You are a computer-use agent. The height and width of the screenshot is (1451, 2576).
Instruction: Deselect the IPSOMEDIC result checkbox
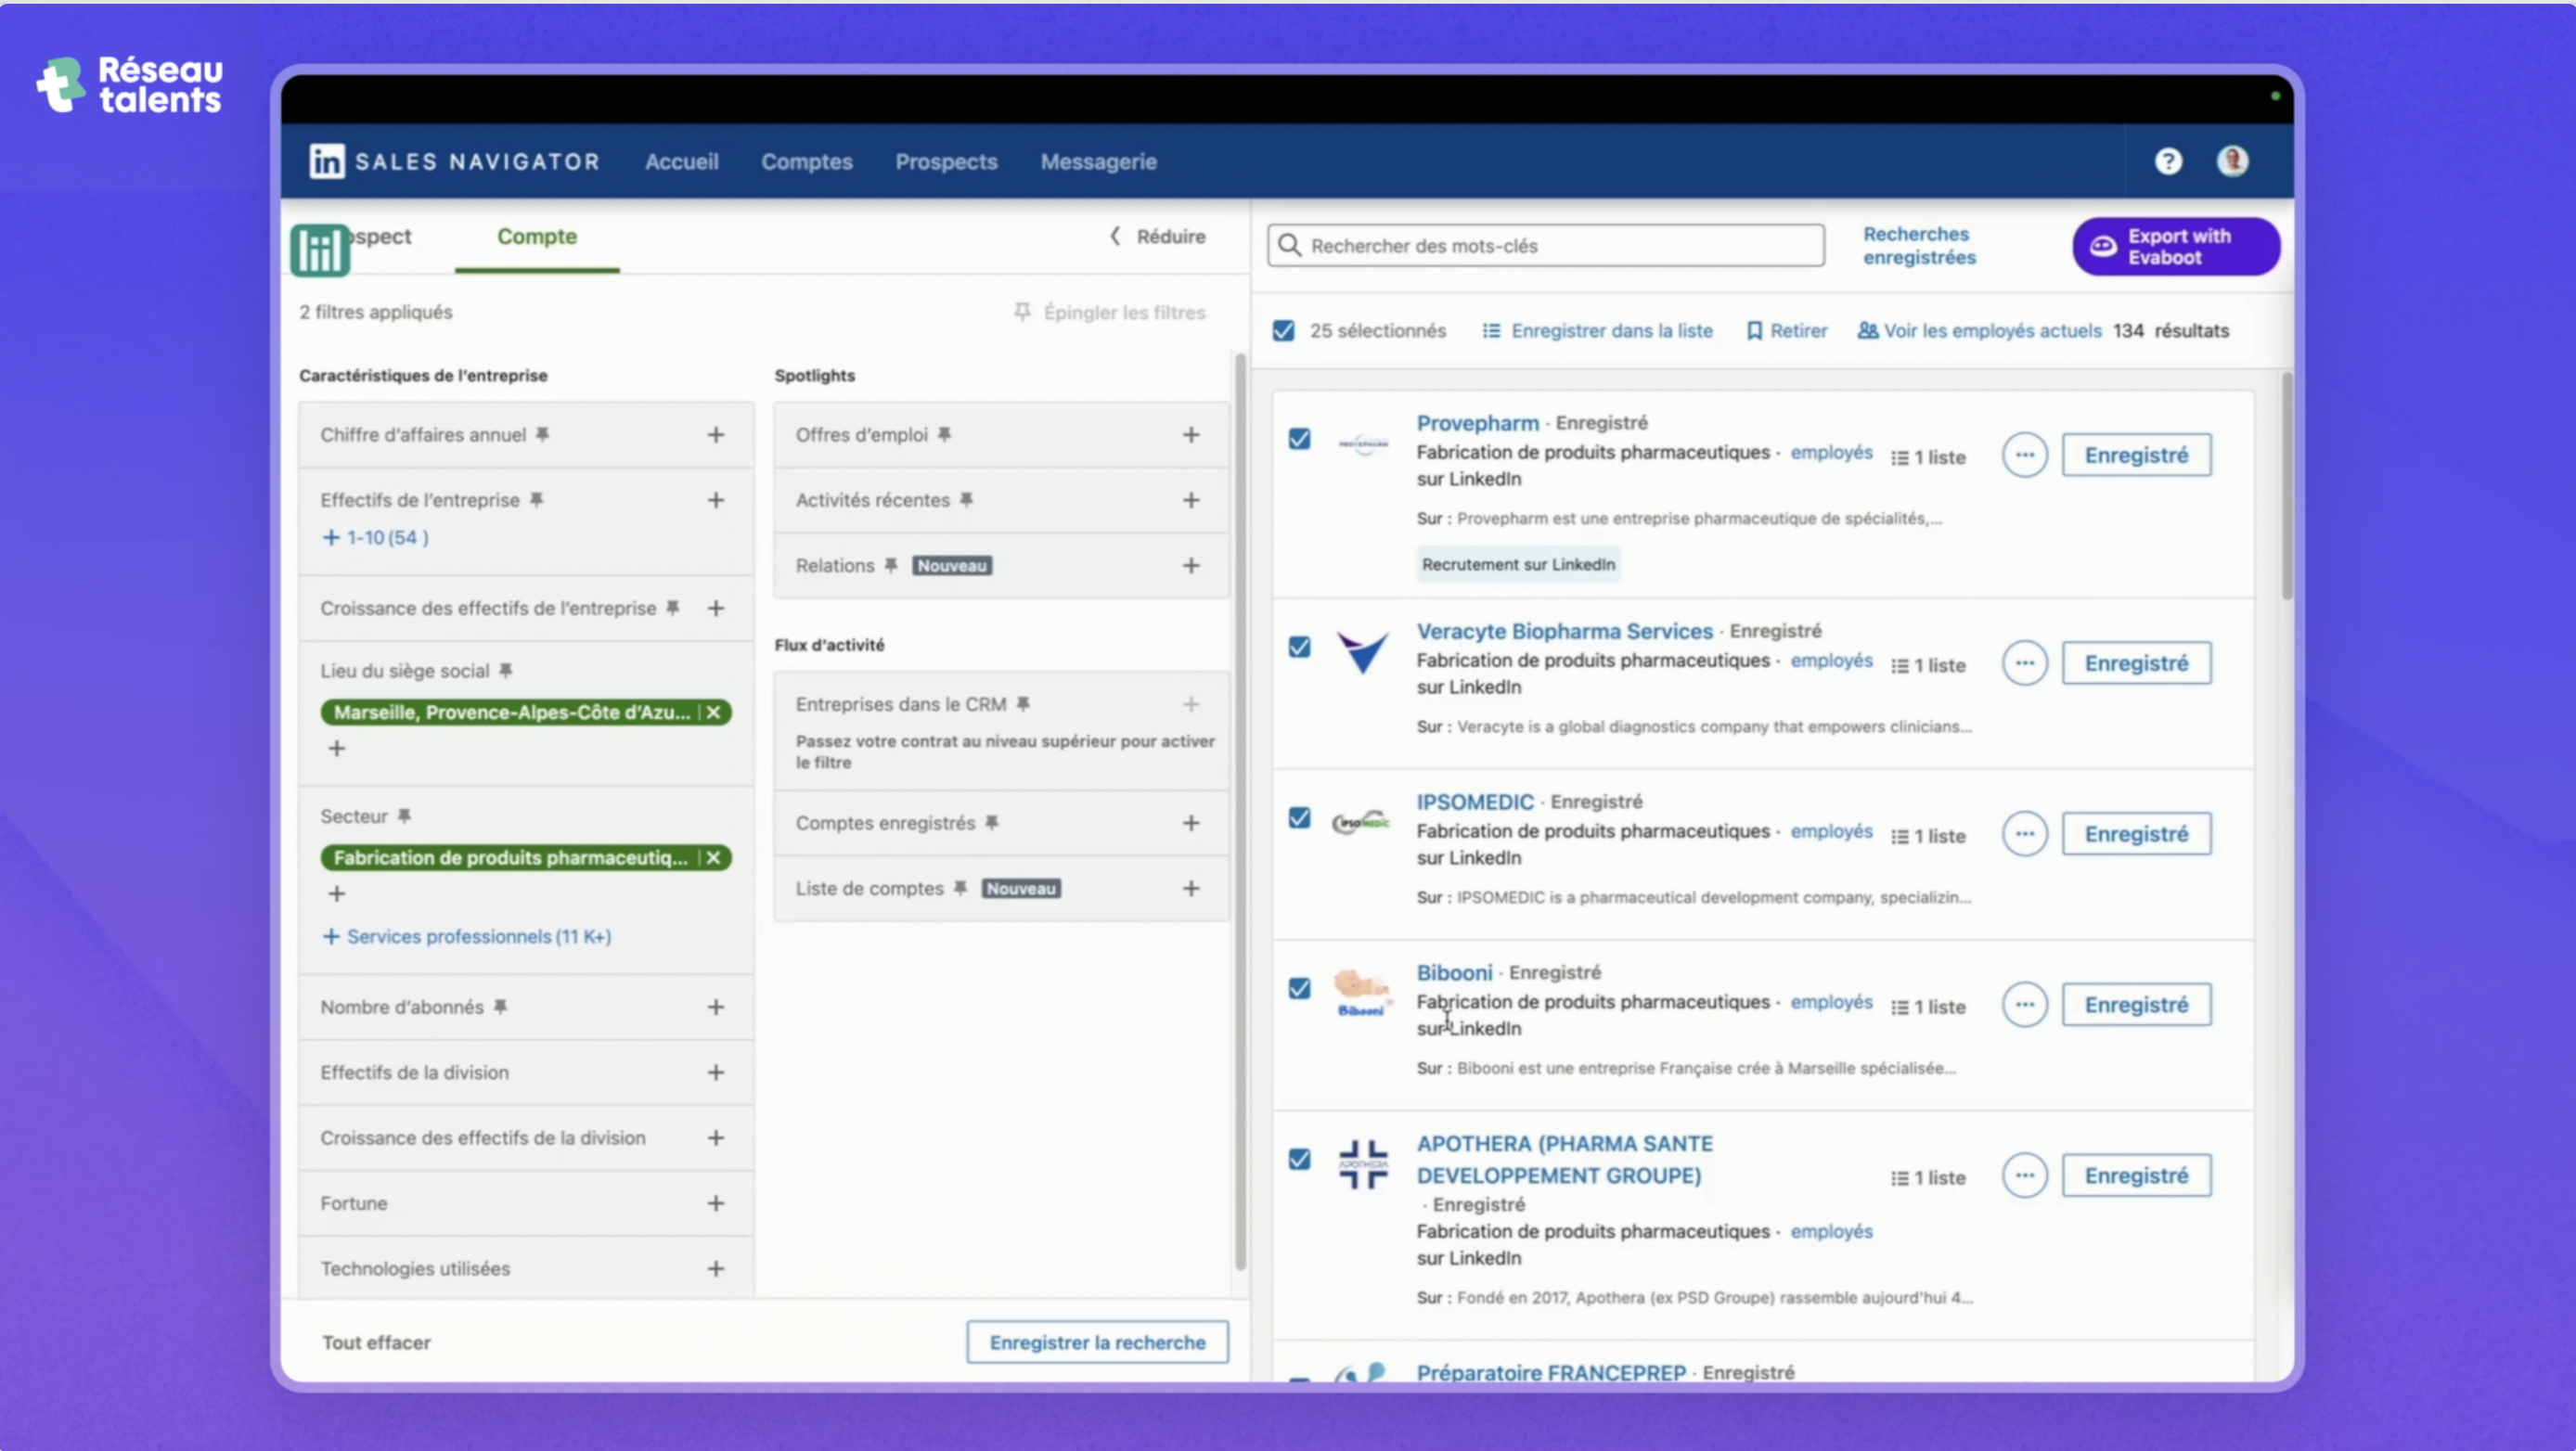1299,818
